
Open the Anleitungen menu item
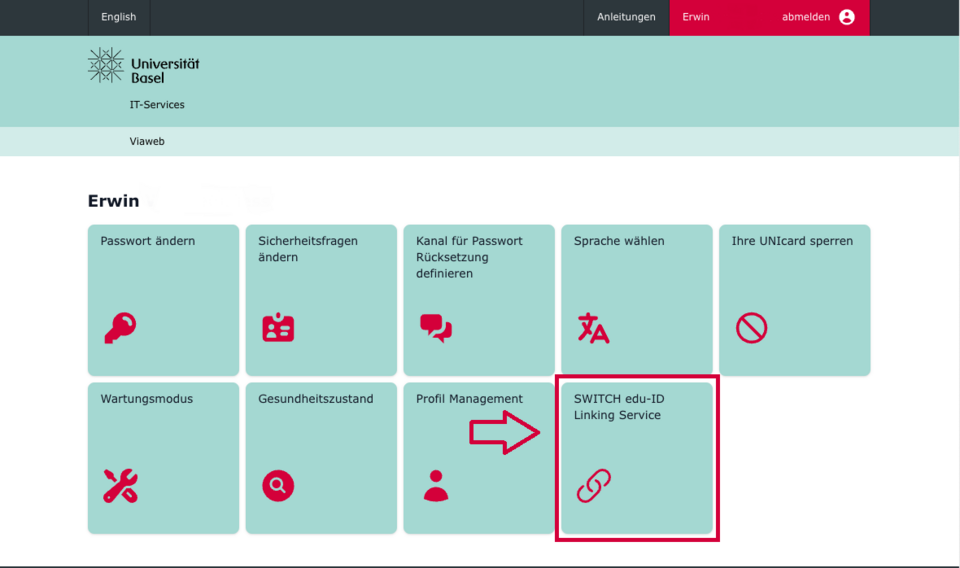point(626,17)
